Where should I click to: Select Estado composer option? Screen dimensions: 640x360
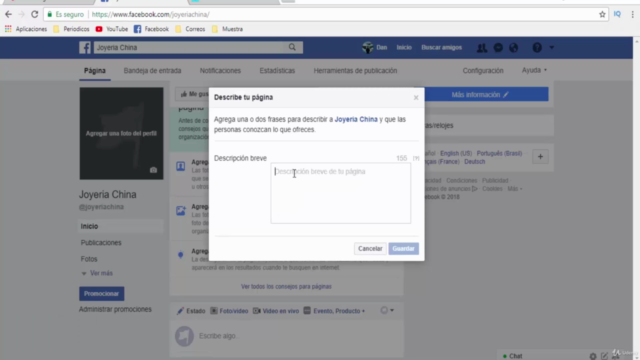(x=191, y=311)
